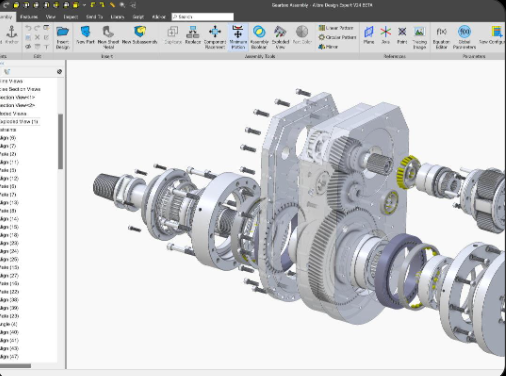The width and height of the screenshot is (506, 376).
Task: Create a New Part
Action: click(85, 35)
